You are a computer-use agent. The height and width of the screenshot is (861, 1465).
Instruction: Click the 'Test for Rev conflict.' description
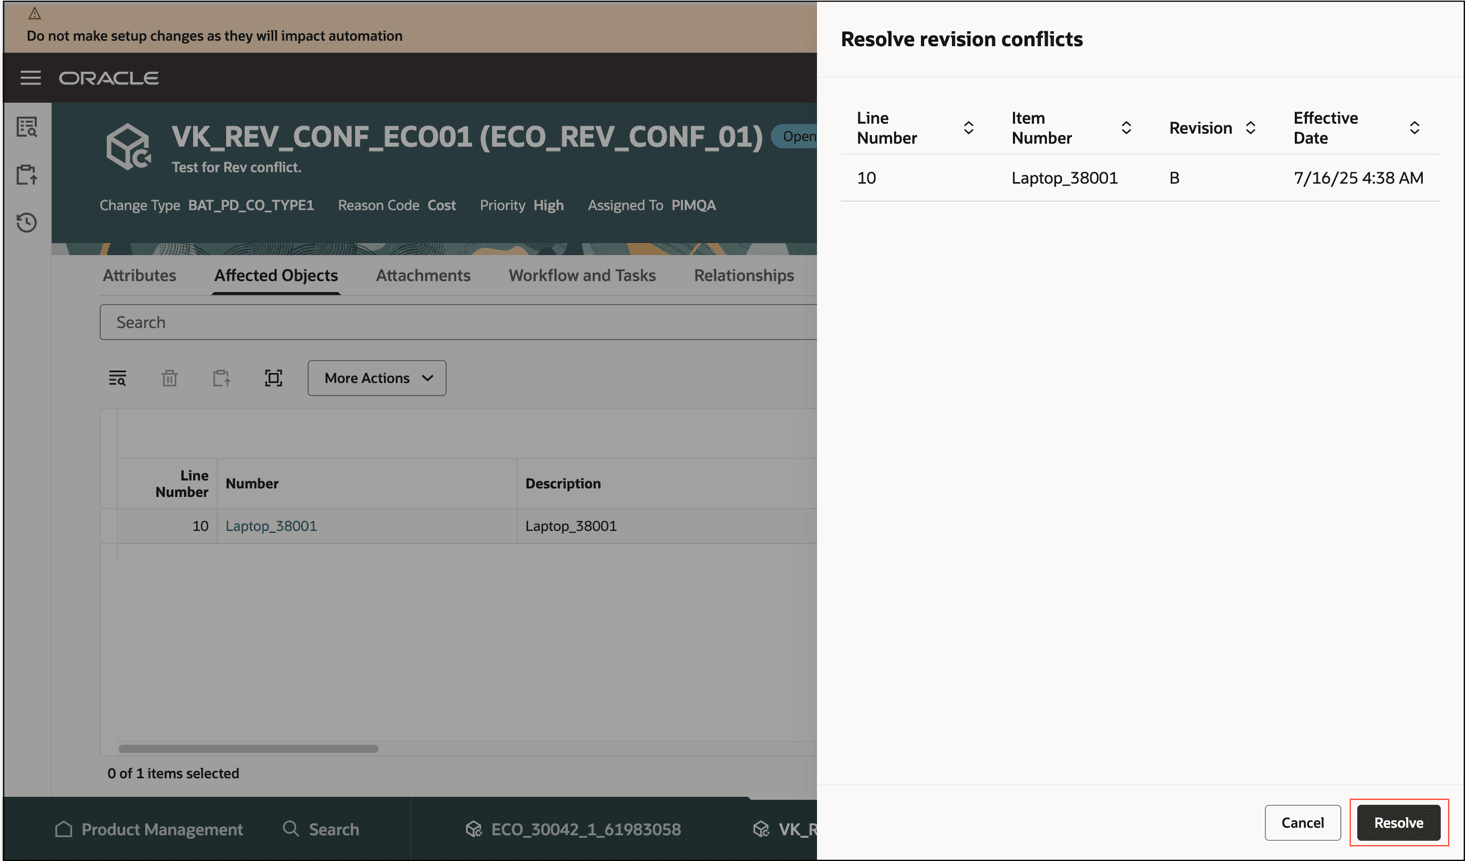pyautogui.click(x=236, y=167)
